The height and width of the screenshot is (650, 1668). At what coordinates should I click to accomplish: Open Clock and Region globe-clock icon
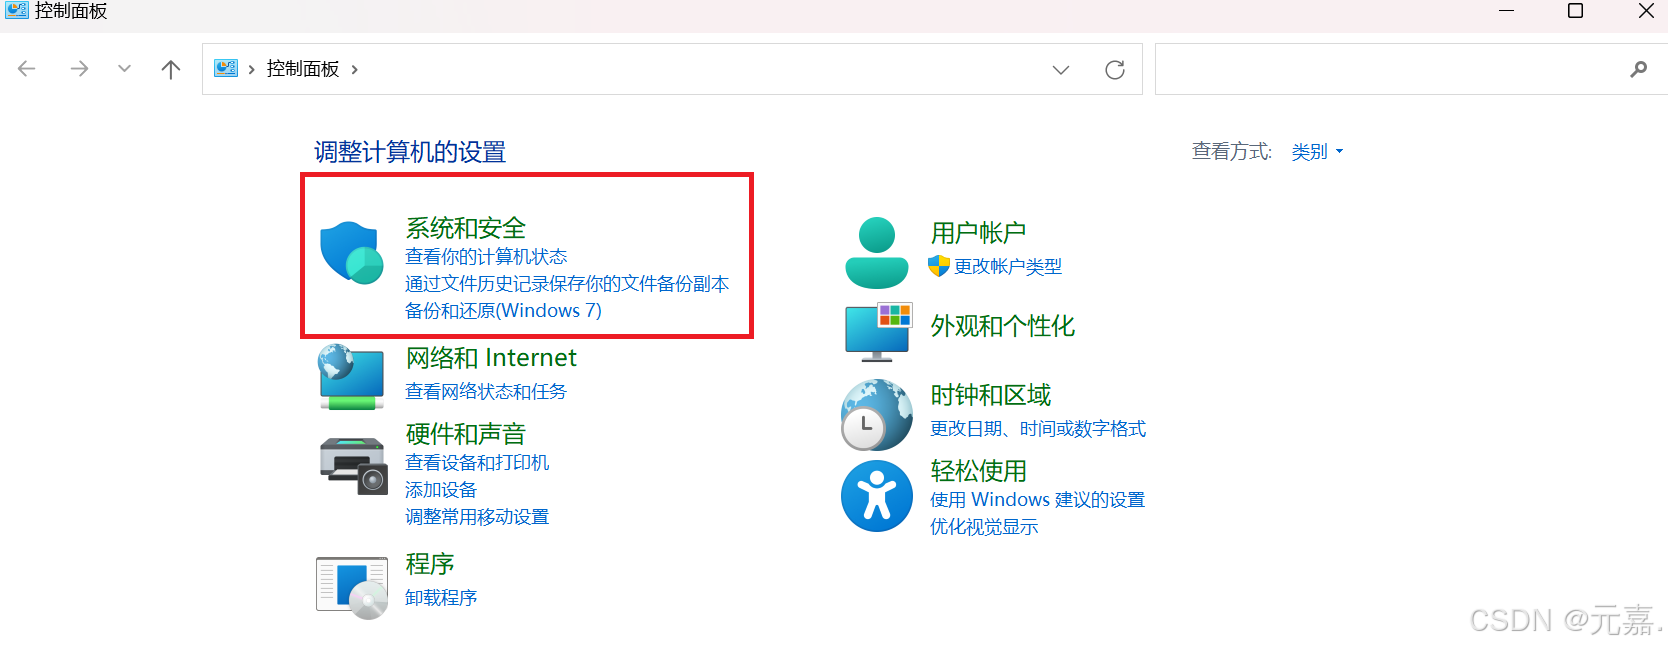(877, 415)
